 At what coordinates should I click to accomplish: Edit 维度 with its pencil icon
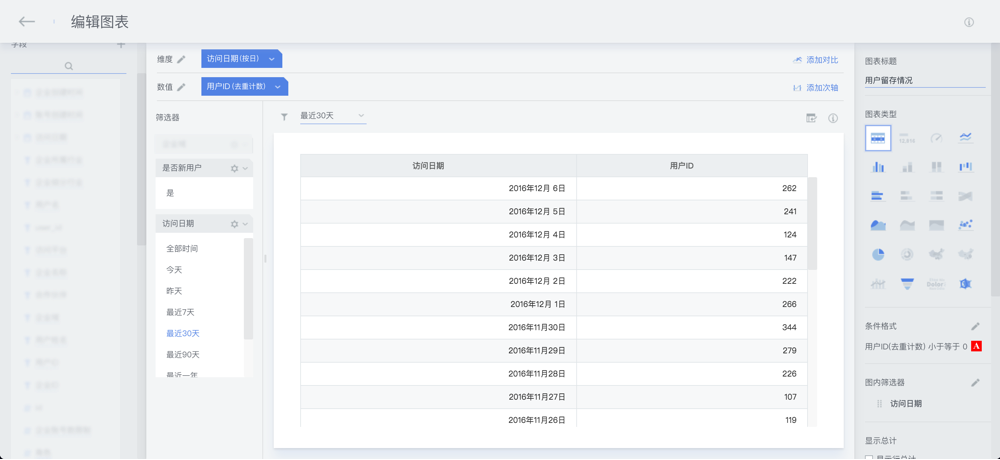[182, 59]
